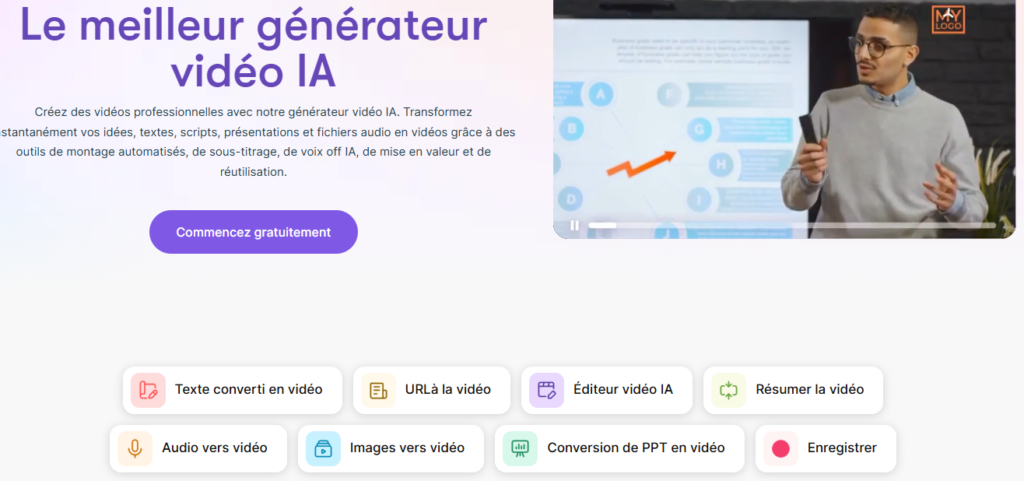
Task: Click the green PPT presentation icon
Action: click(519, 448)
